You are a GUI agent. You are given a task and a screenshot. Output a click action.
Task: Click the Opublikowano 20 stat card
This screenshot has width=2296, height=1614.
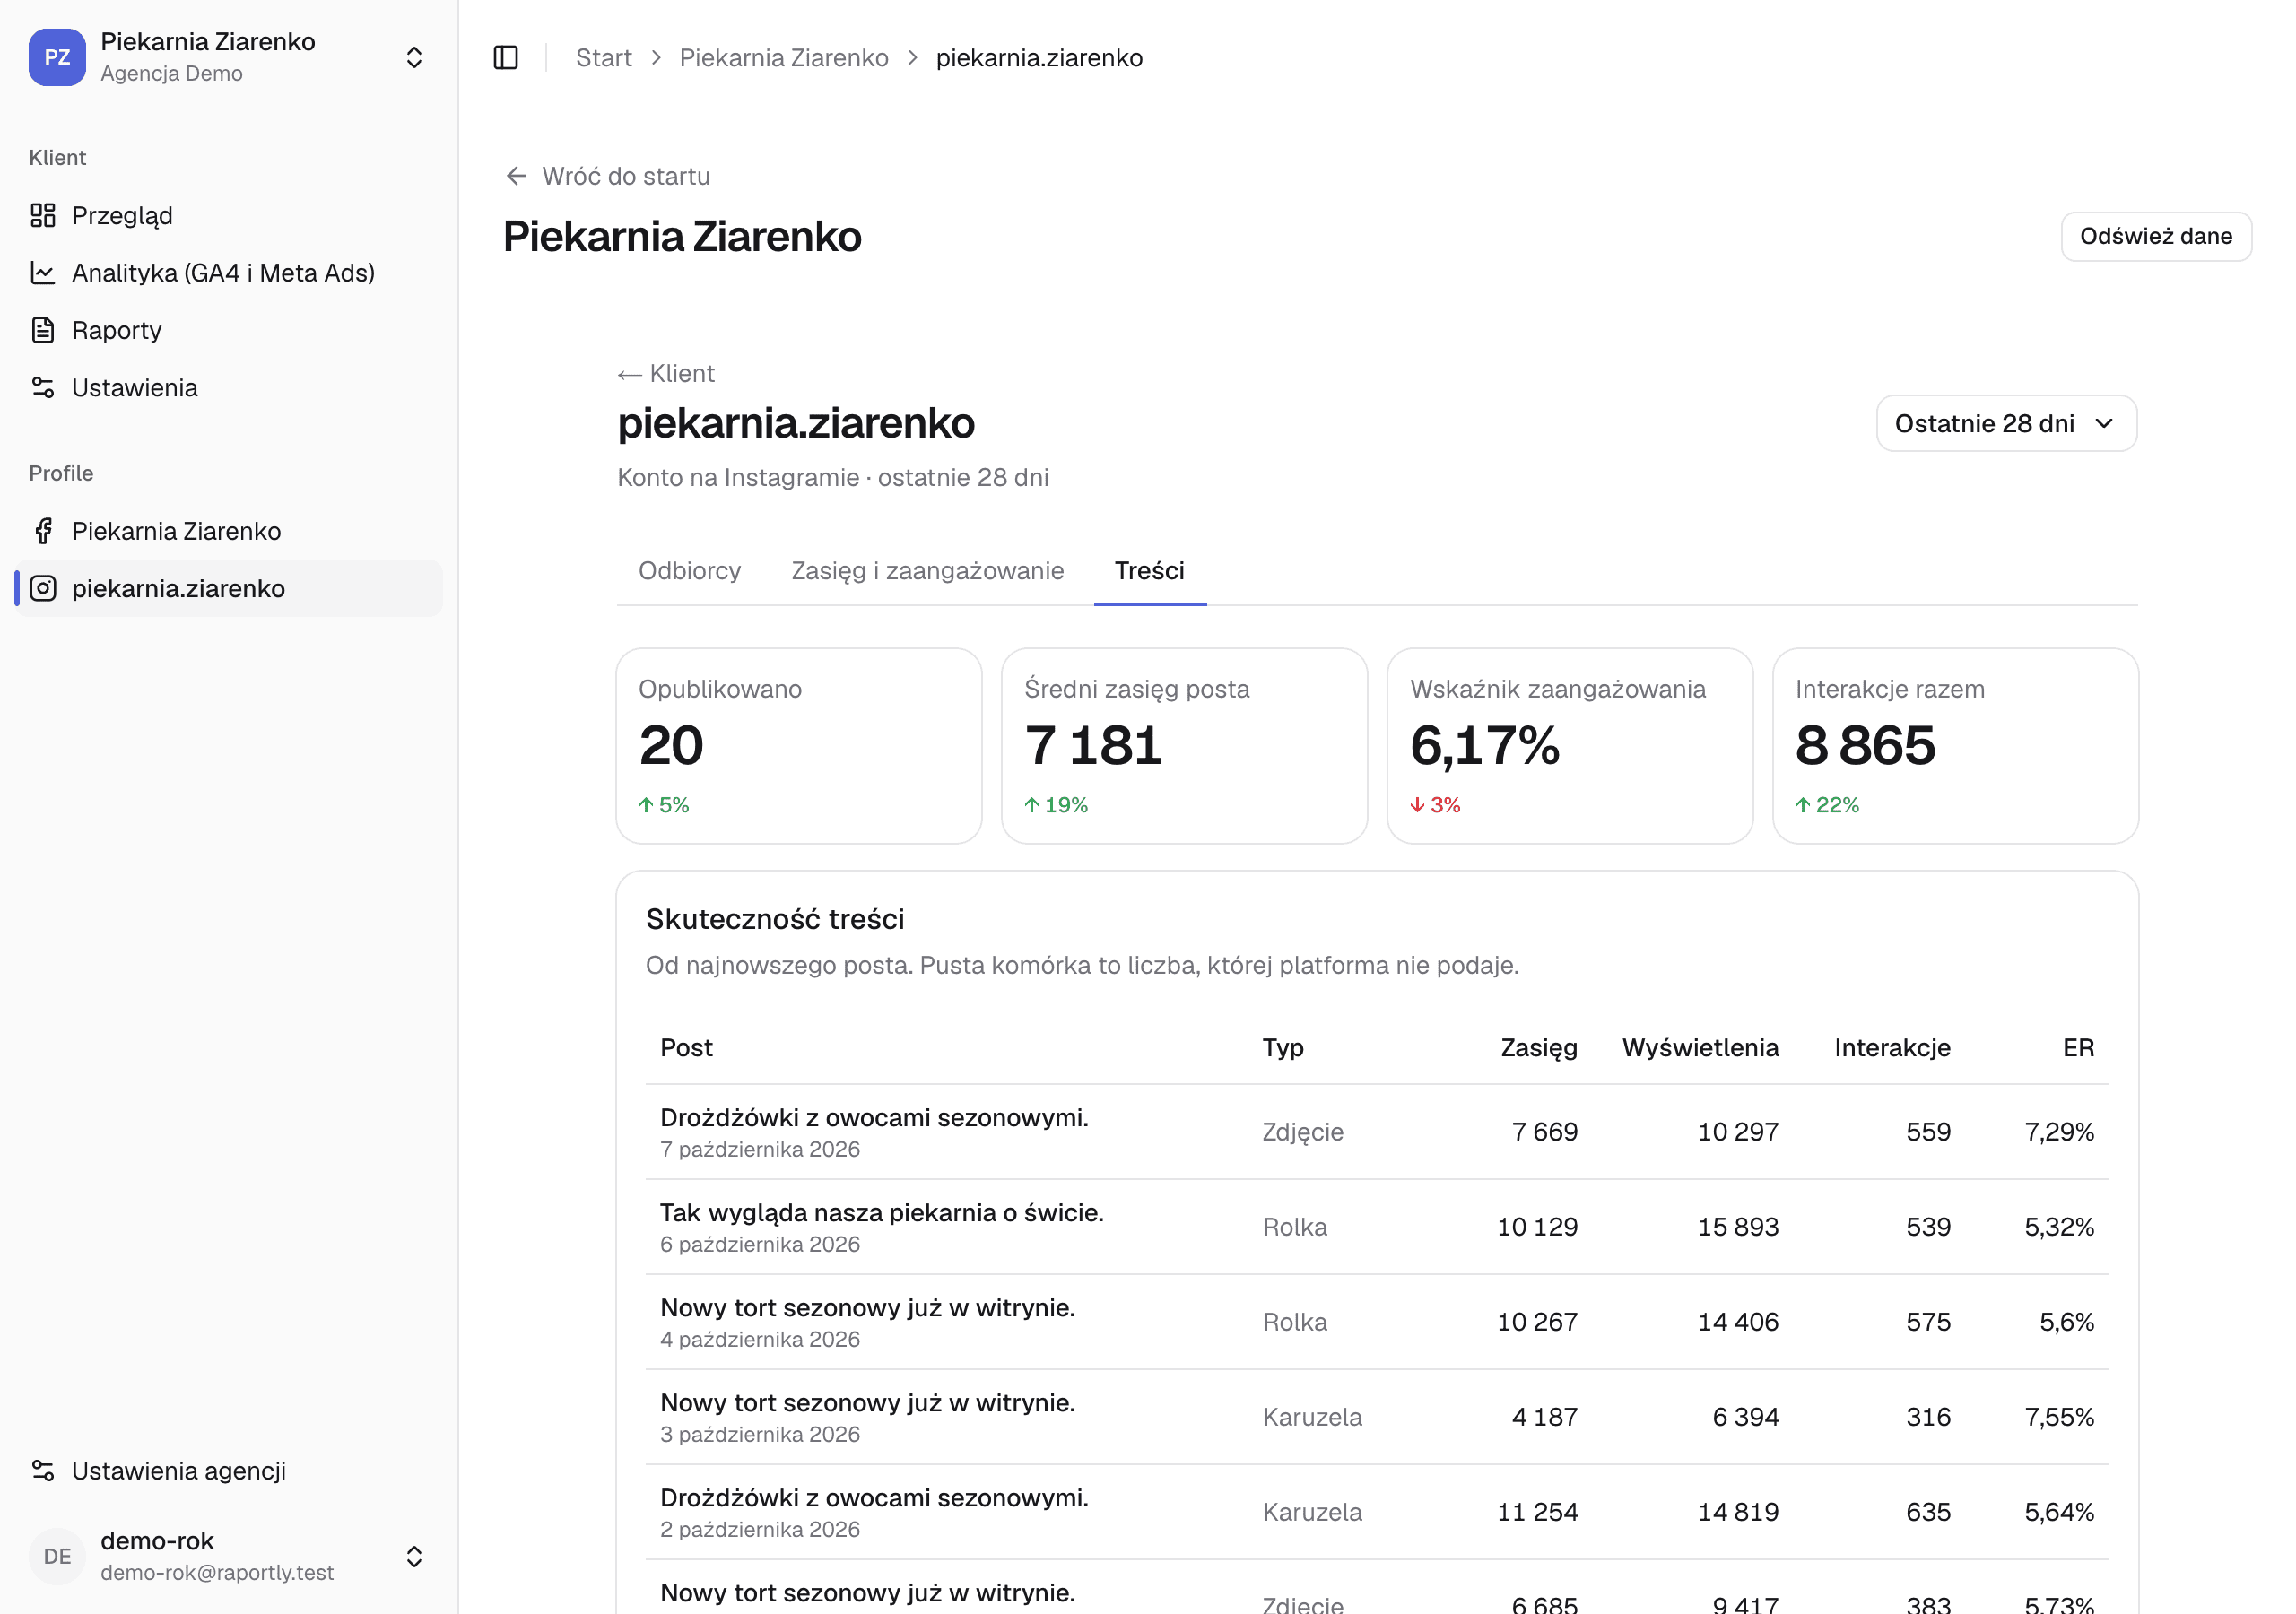(x=799, y=746)
